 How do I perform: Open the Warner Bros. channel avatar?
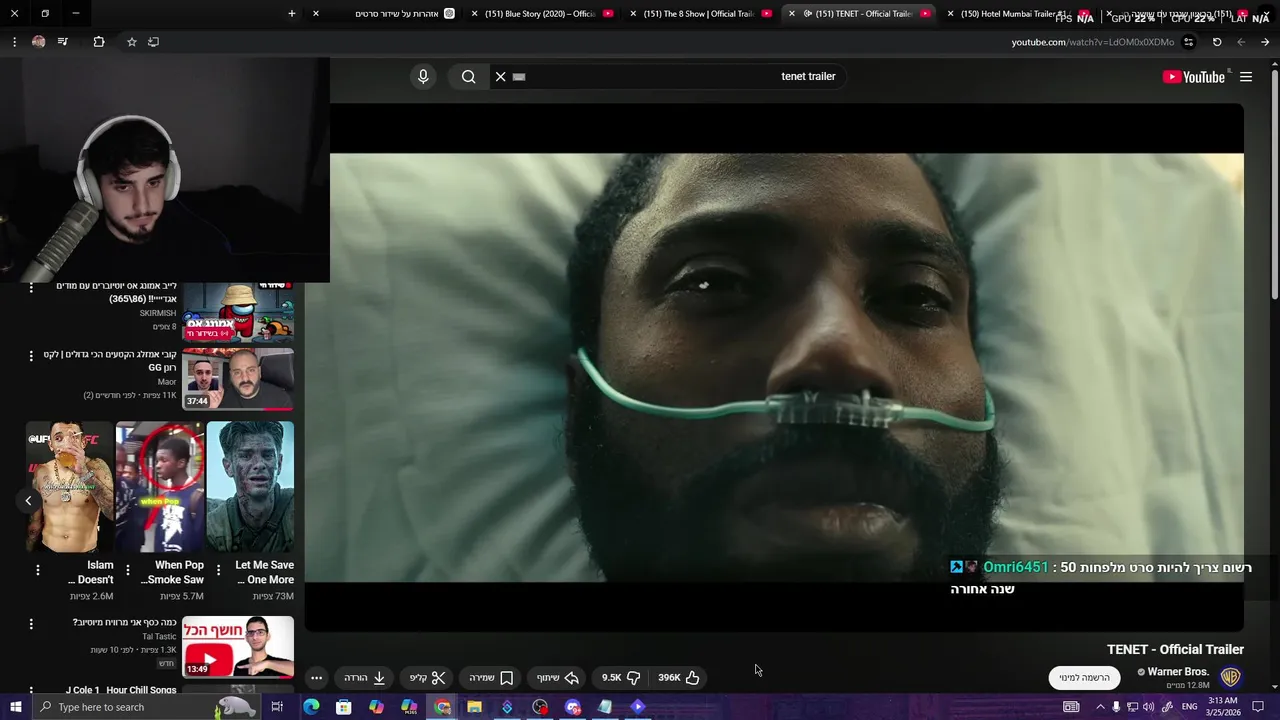click(x=1231, y=677)
